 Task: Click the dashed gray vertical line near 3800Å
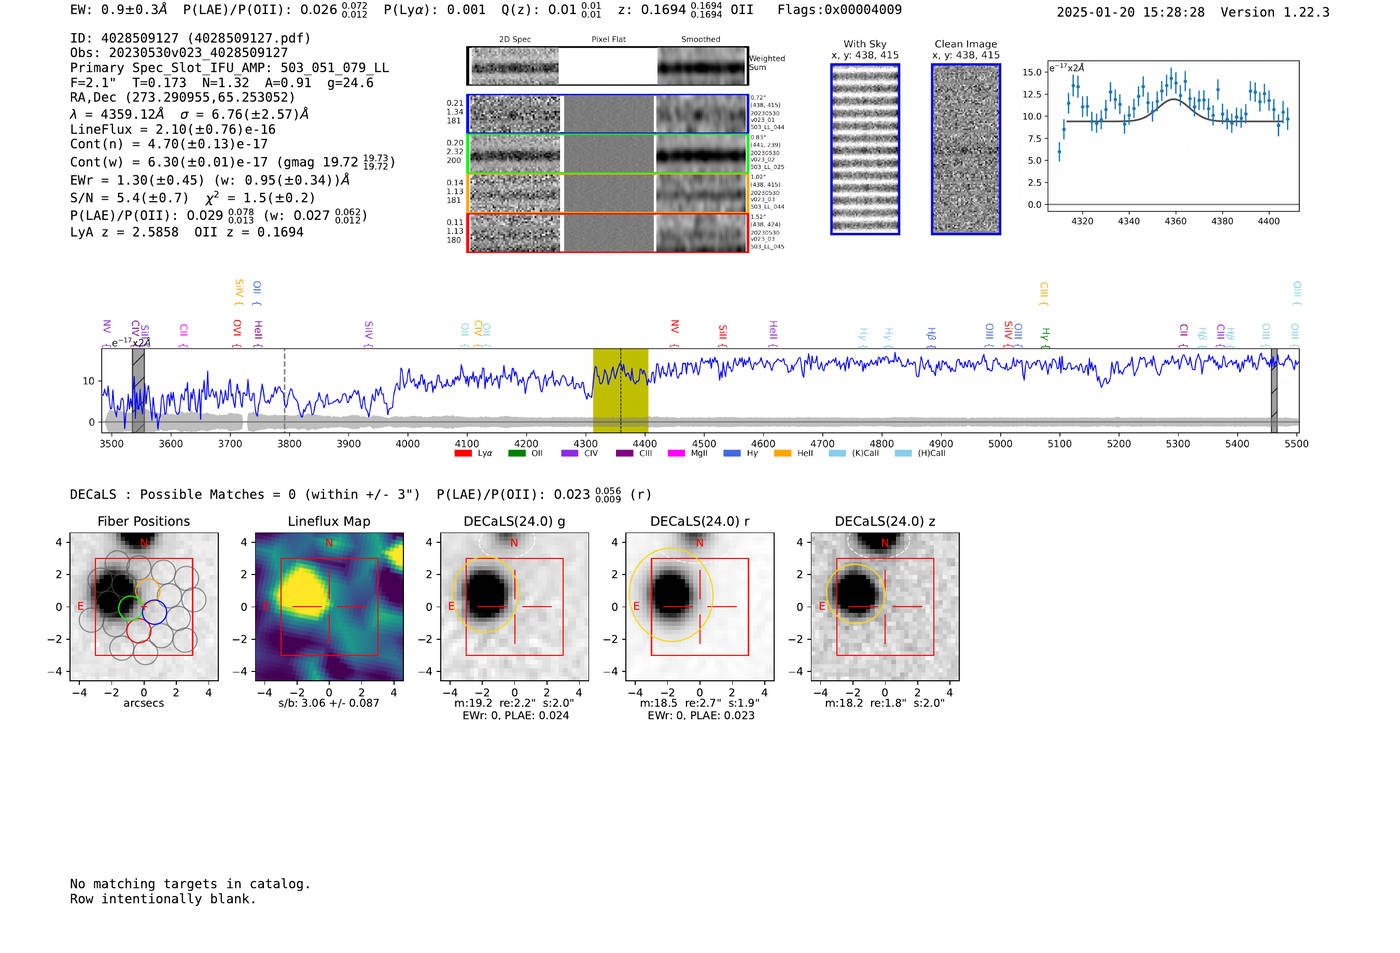[284, 390]
